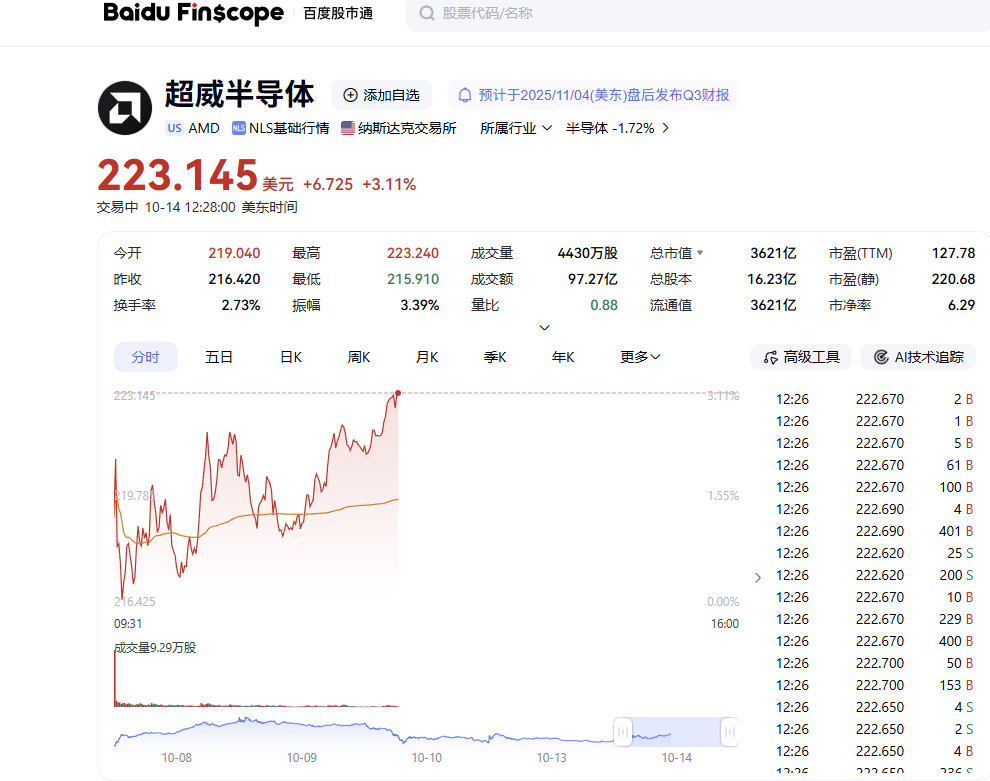Click the trade row with volume 153 B
This screenshot has width=990, height=781.
(874, 685)
